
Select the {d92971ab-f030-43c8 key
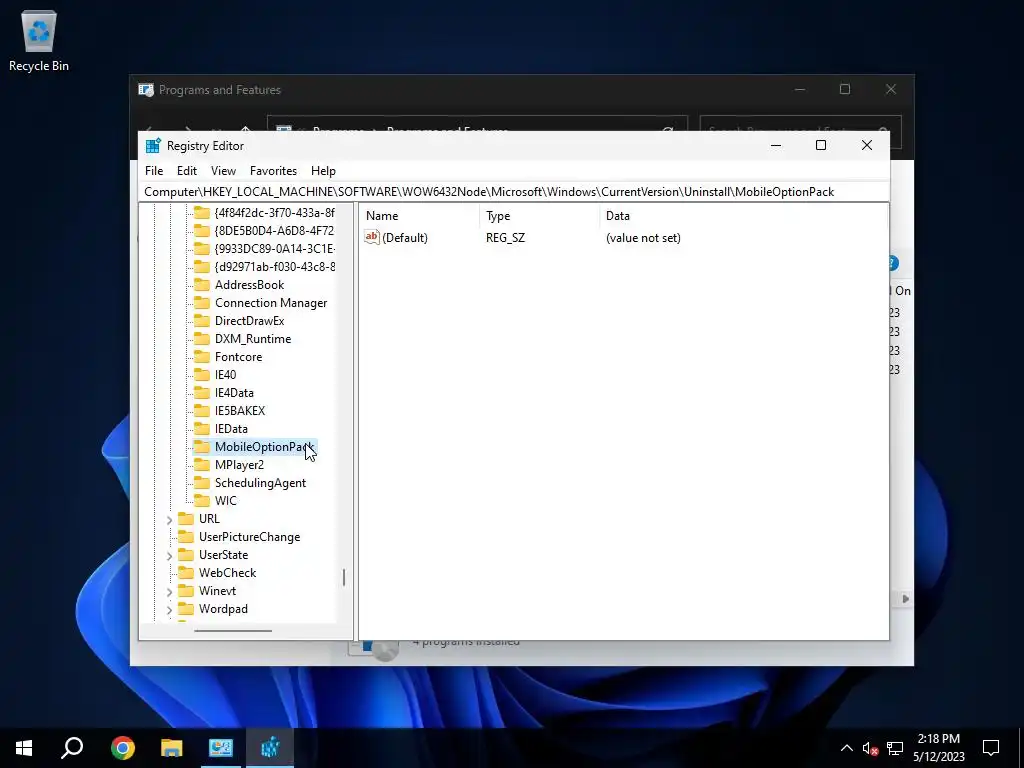point(274,267)
